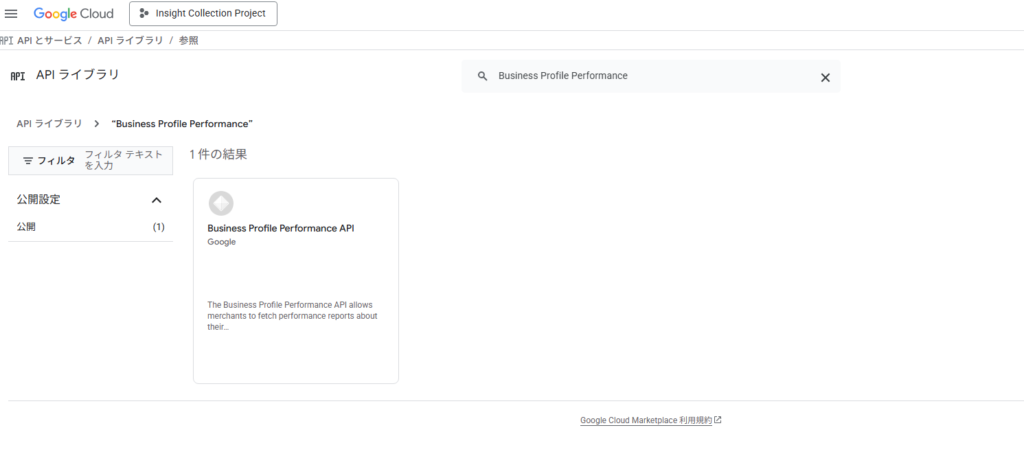Click the API card description text

tap(291, 315)
